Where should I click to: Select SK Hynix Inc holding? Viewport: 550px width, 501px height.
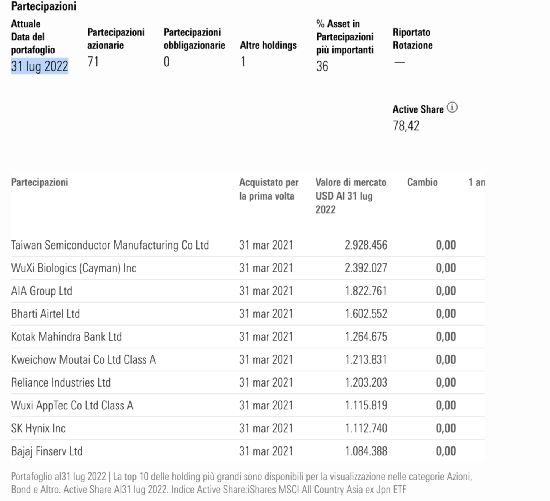point(38,428)
